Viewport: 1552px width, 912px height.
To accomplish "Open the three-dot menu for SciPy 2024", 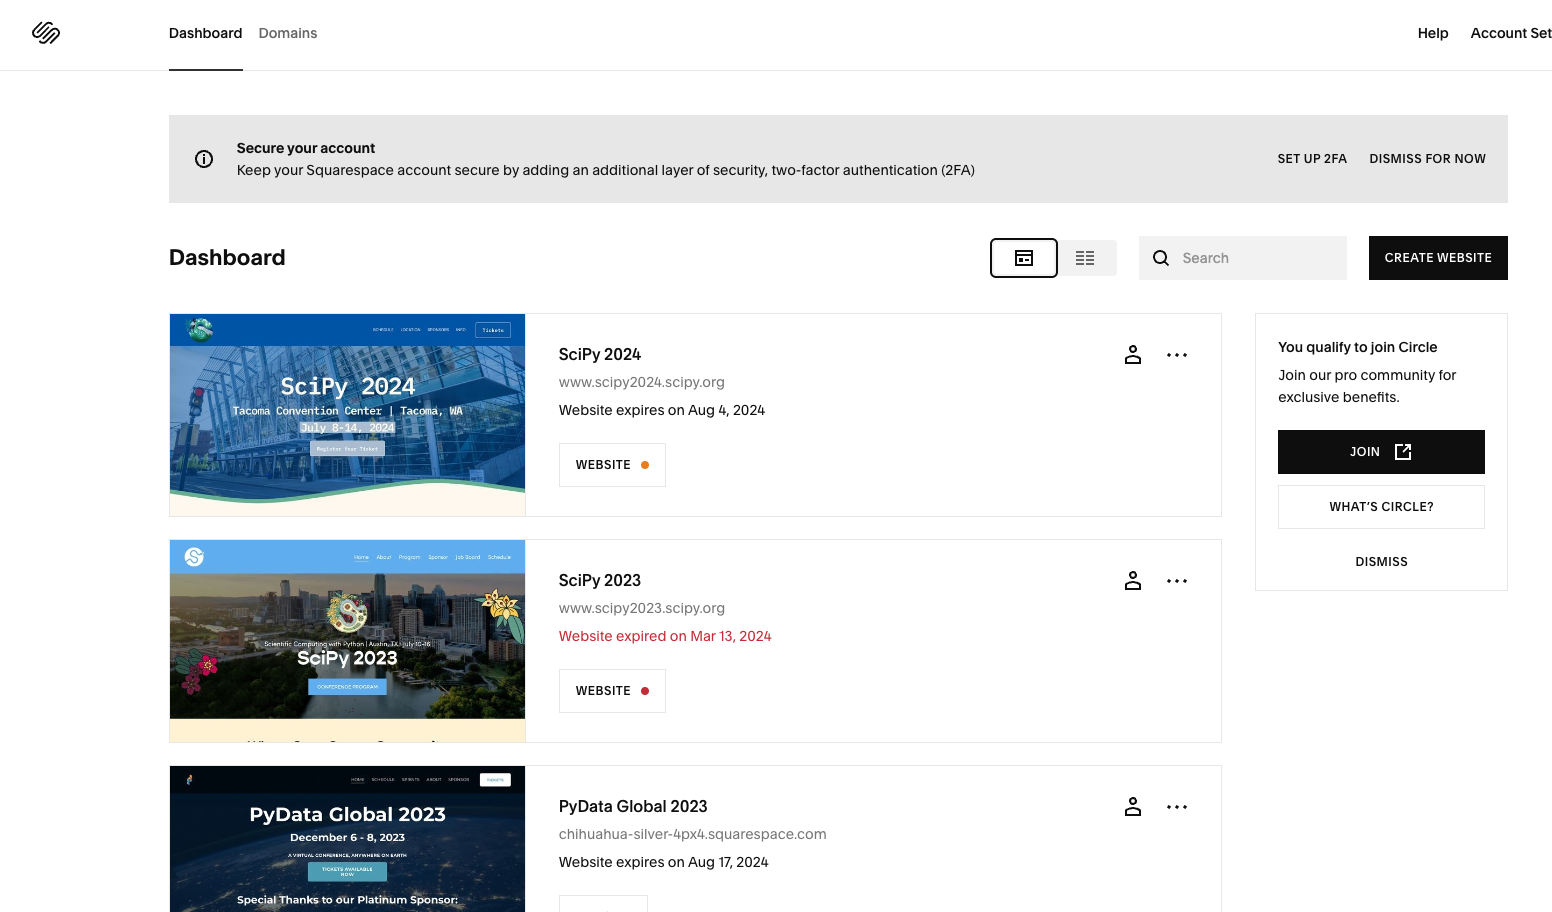I will point(1177,355).
